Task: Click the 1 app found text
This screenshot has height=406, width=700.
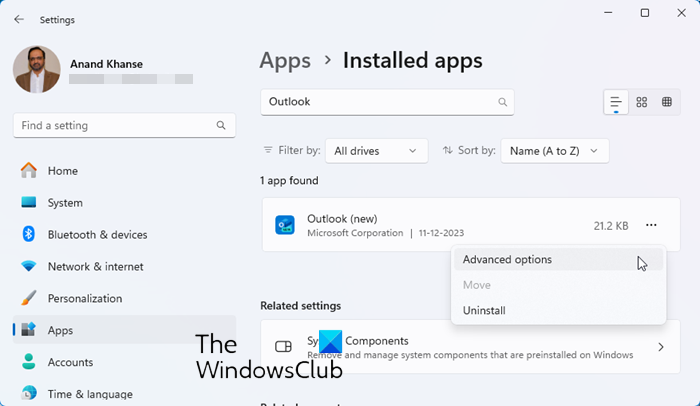Action: click(289, 180)
